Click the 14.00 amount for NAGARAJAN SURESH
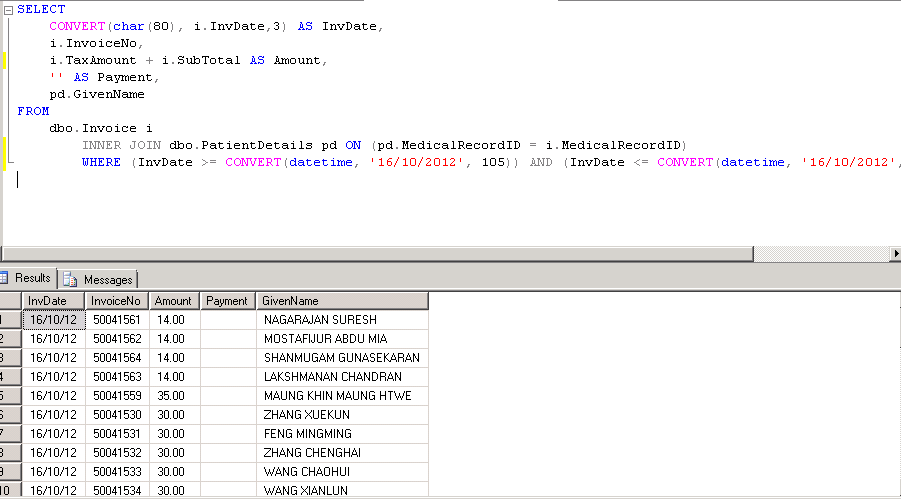 click(x=175, y=320)
